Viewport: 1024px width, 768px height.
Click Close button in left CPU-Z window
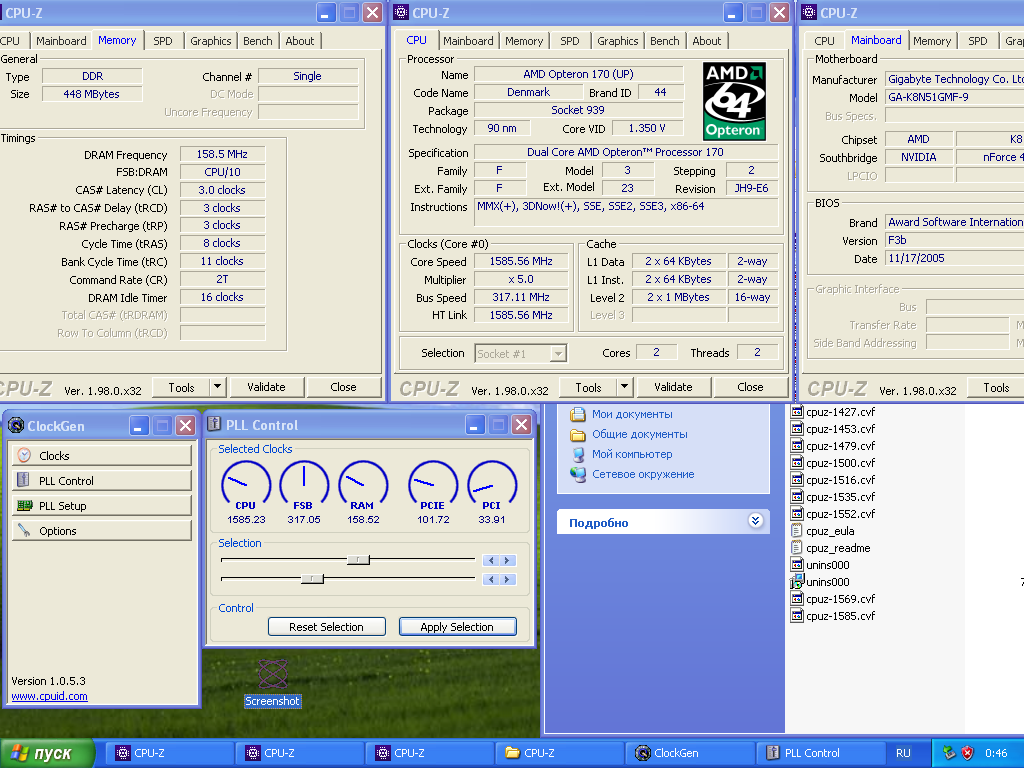[x=344, y=387]
